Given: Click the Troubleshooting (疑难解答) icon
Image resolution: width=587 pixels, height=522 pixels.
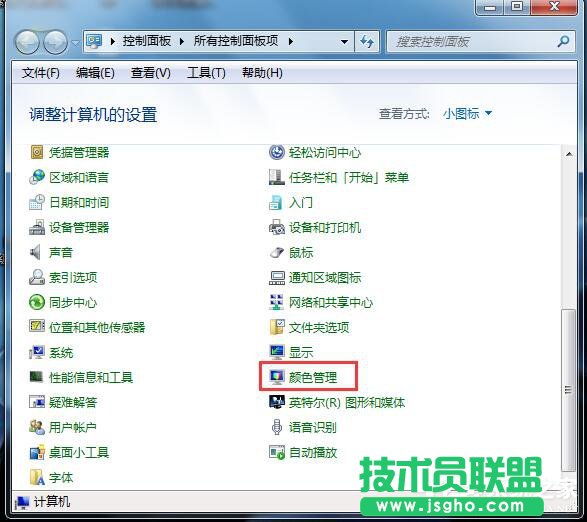Looking at the screenshot, I should click(x=37, y=402).
